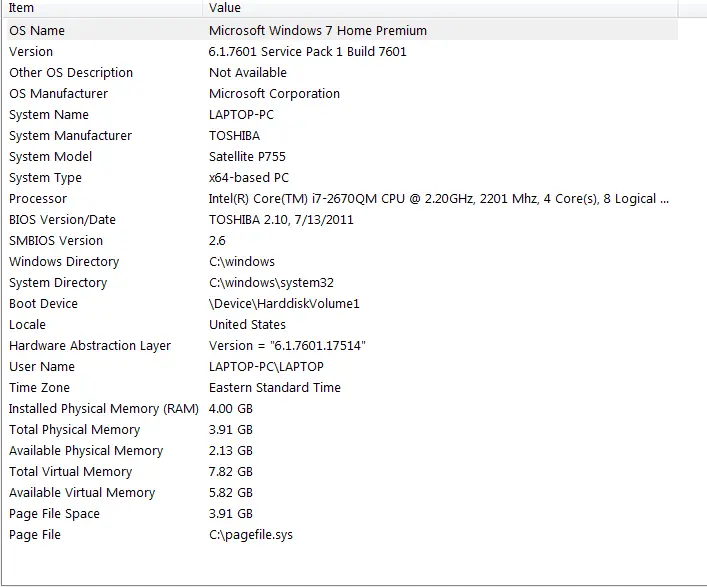Viewport: 707px width, 587px height.
Task: Click the Satellite P755 value
Action: click(x=247, y=156)
